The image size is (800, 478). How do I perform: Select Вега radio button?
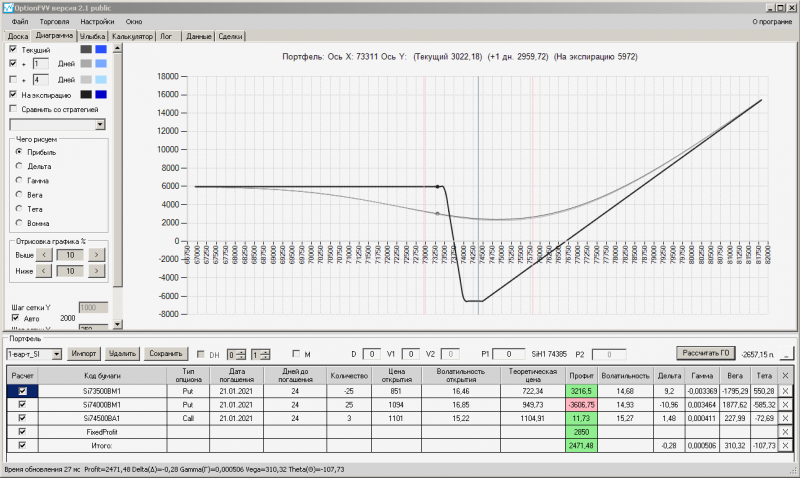[19, 194]
